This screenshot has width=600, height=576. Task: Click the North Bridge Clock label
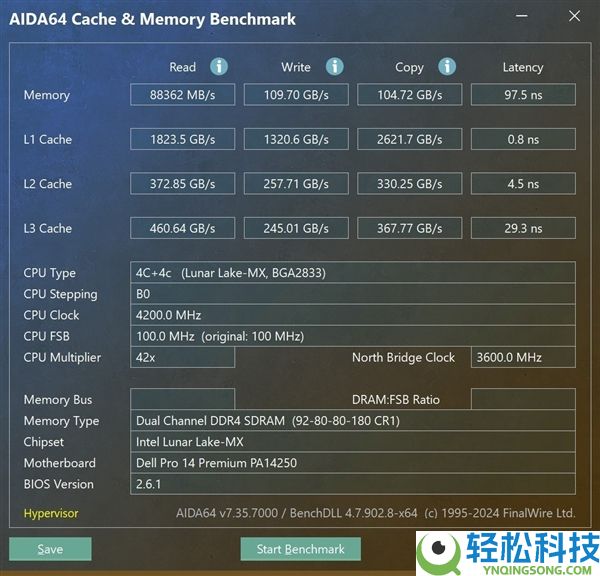[x=403, y=357]
